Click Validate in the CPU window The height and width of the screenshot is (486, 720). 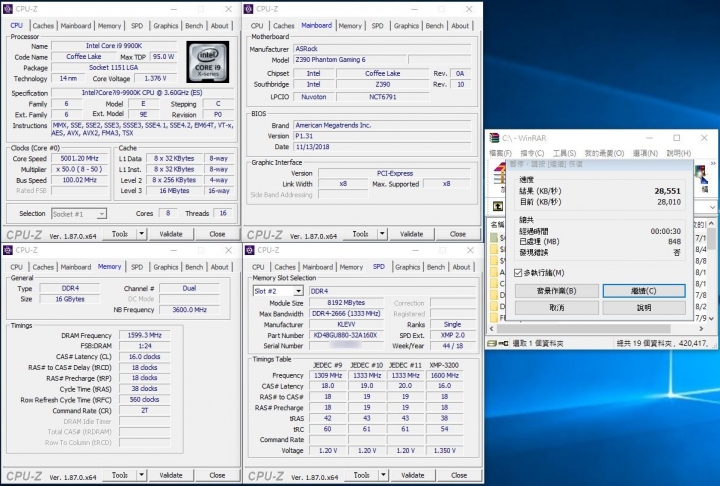[x=171, y=234]
